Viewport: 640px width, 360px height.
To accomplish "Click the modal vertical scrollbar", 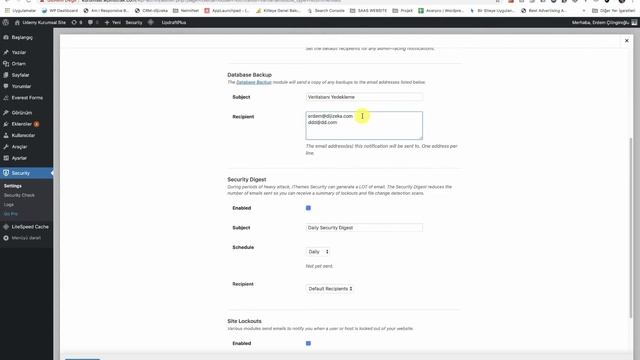I will click(631, 229).
